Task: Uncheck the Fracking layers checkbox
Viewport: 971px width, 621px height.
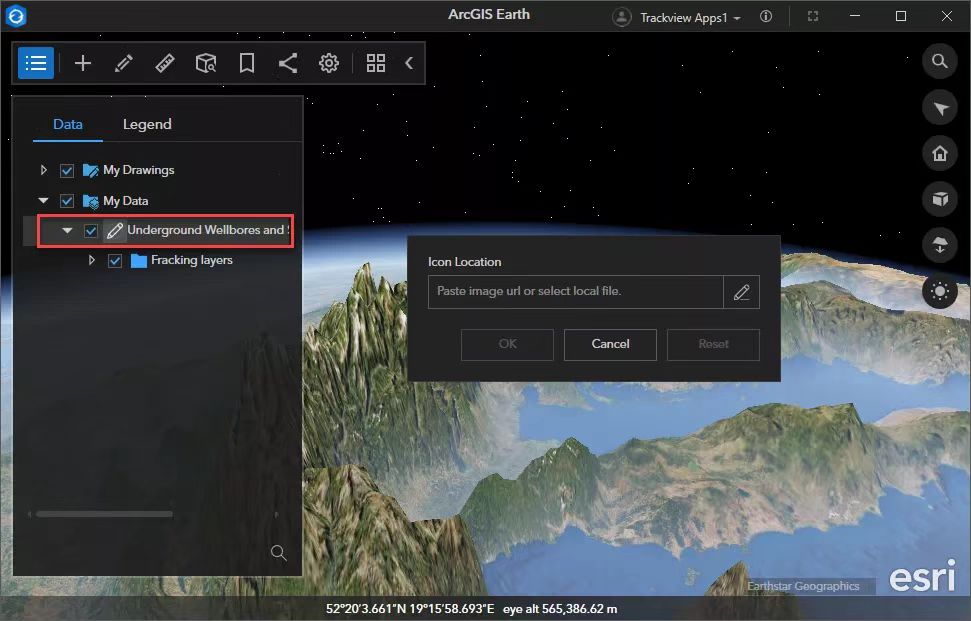Action: click(115, 261)
